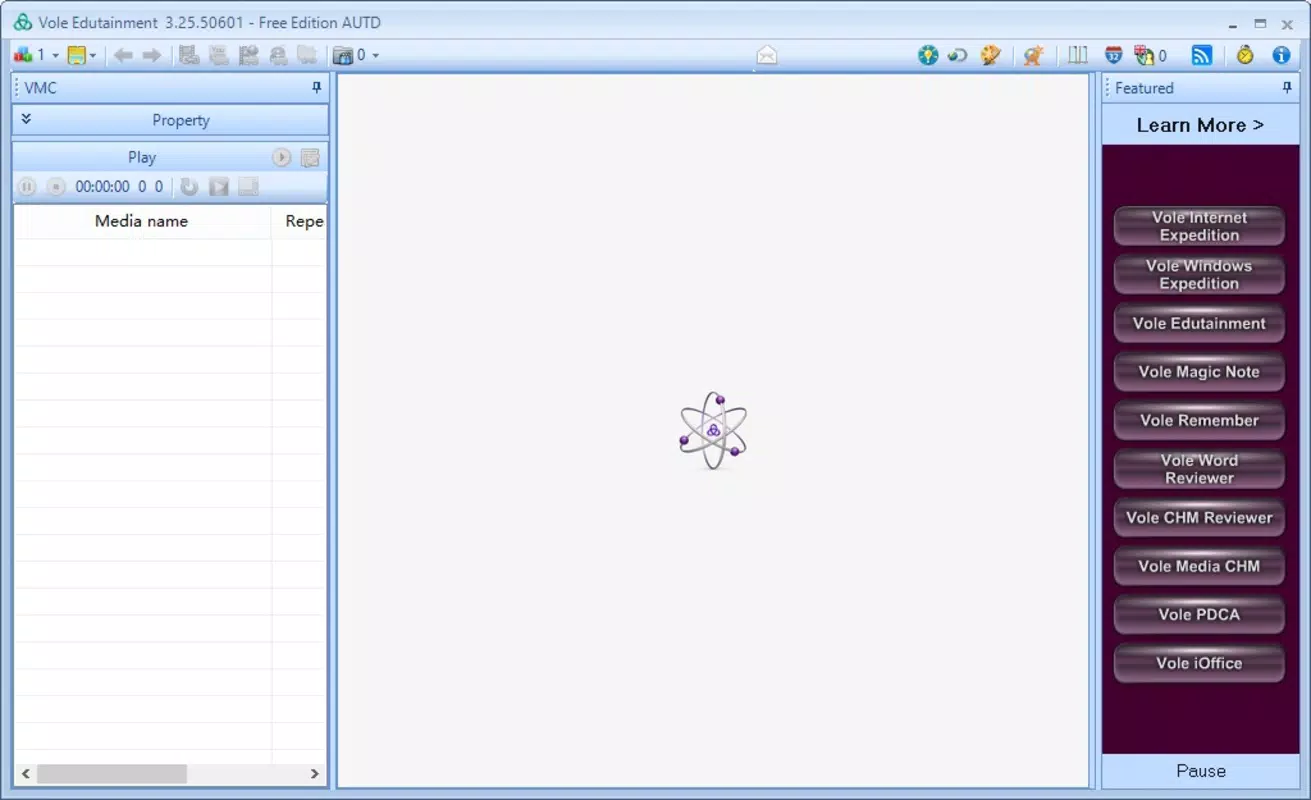1311x800 pixels.
Task: Click the grayed folder stack icon
Action: pyautogui.click(x=307, y=55)
